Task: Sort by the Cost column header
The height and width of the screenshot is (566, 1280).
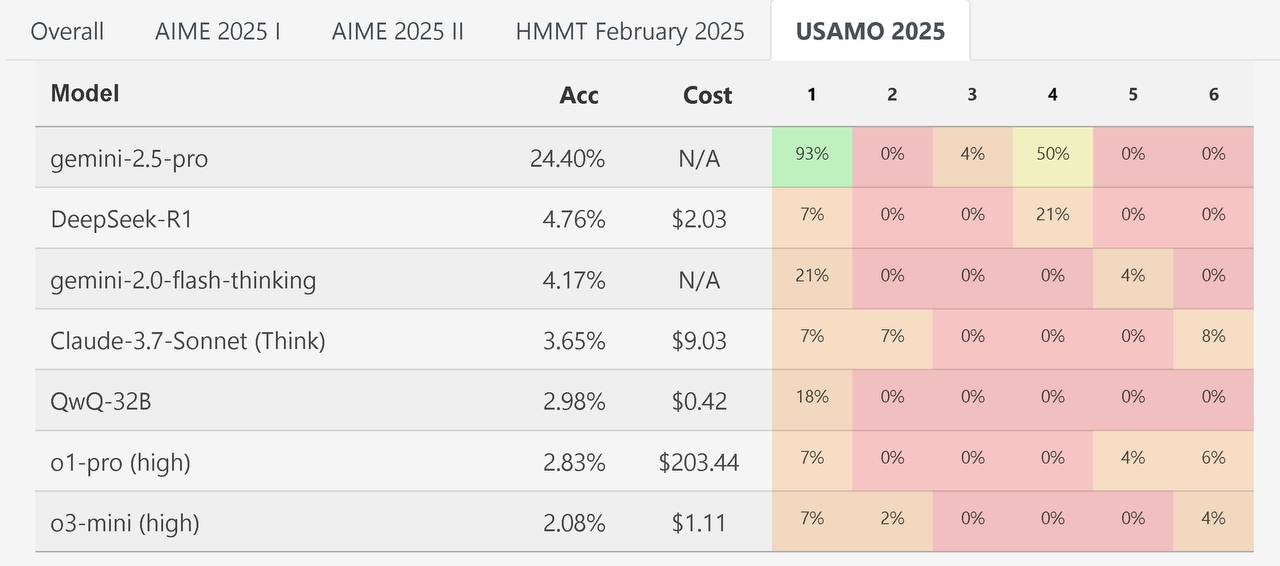Action: click(707, 95)
